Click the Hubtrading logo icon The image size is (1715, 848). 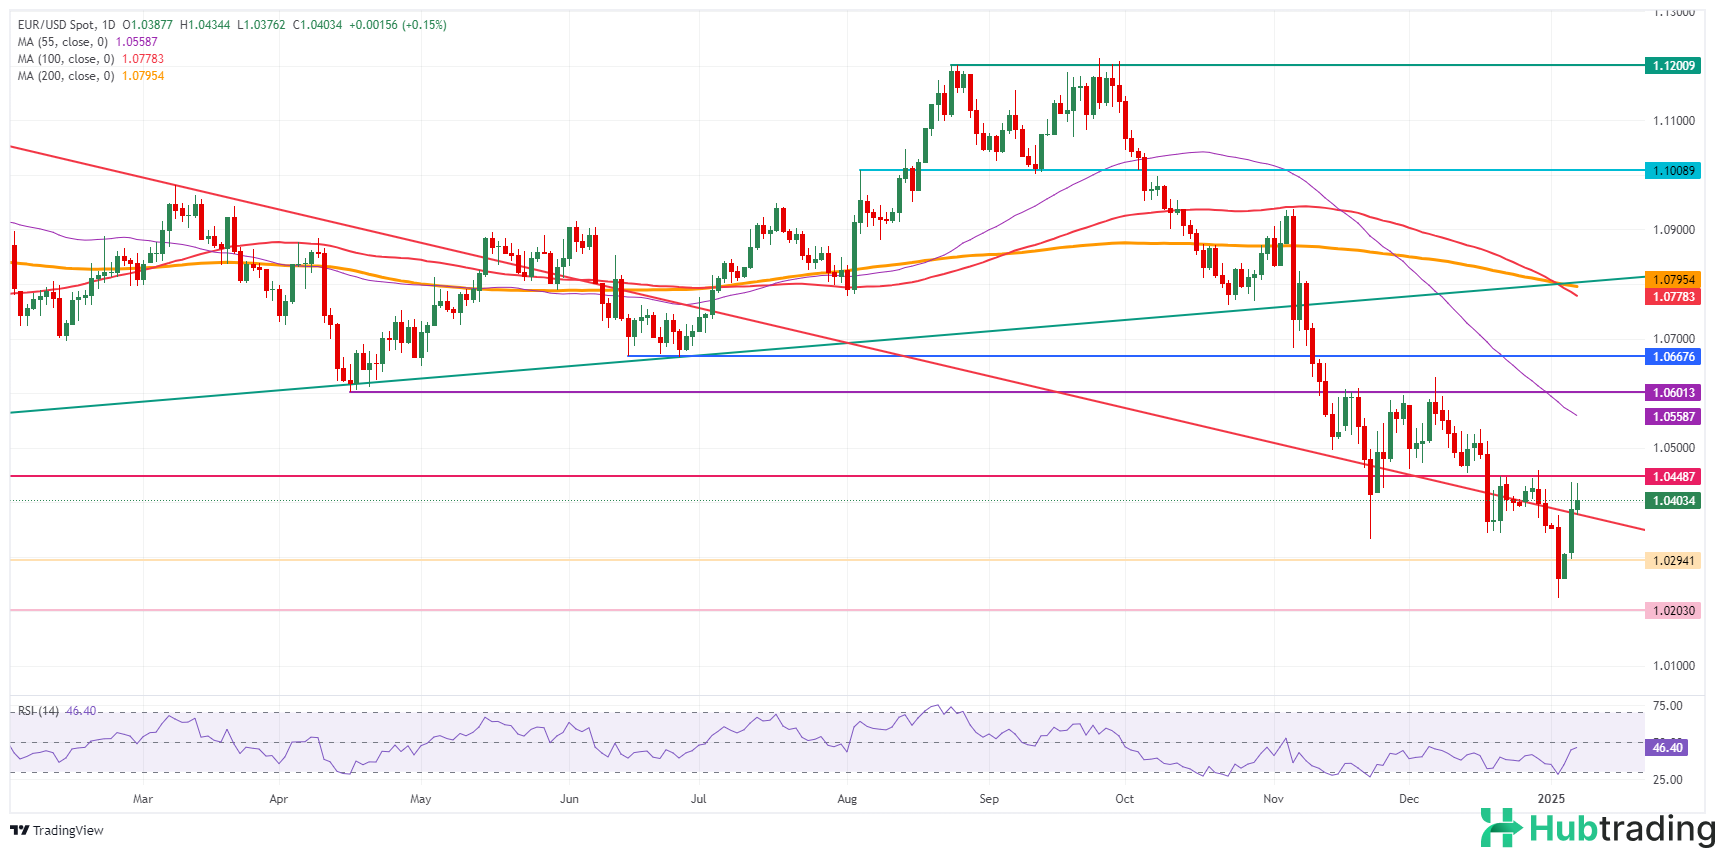tap(1500, 828)
